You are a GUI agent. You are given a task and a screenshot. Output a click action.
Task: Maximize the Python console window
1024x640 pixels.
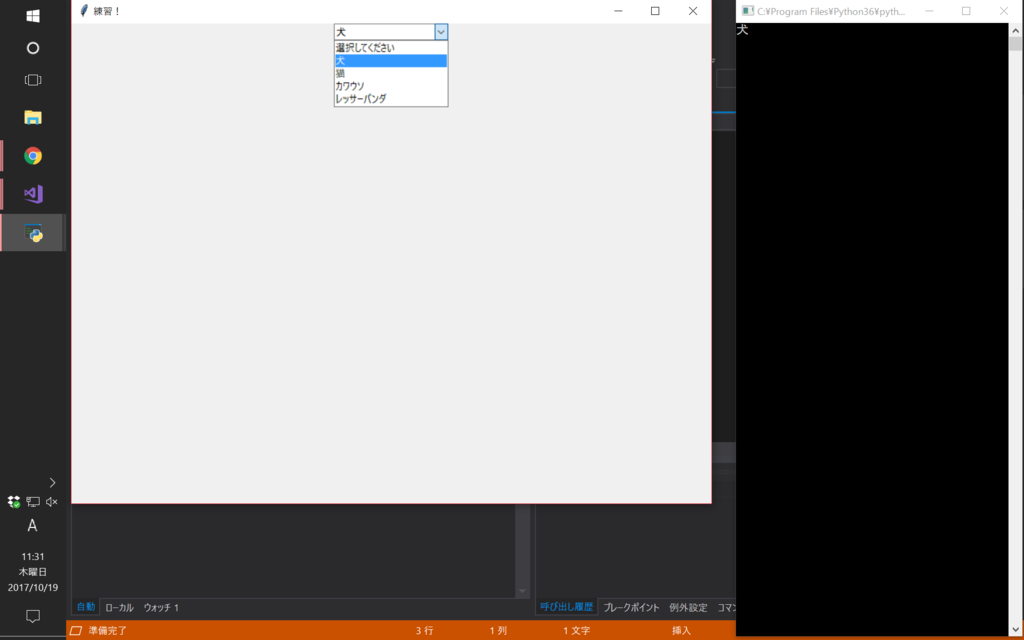click(966, 11)
